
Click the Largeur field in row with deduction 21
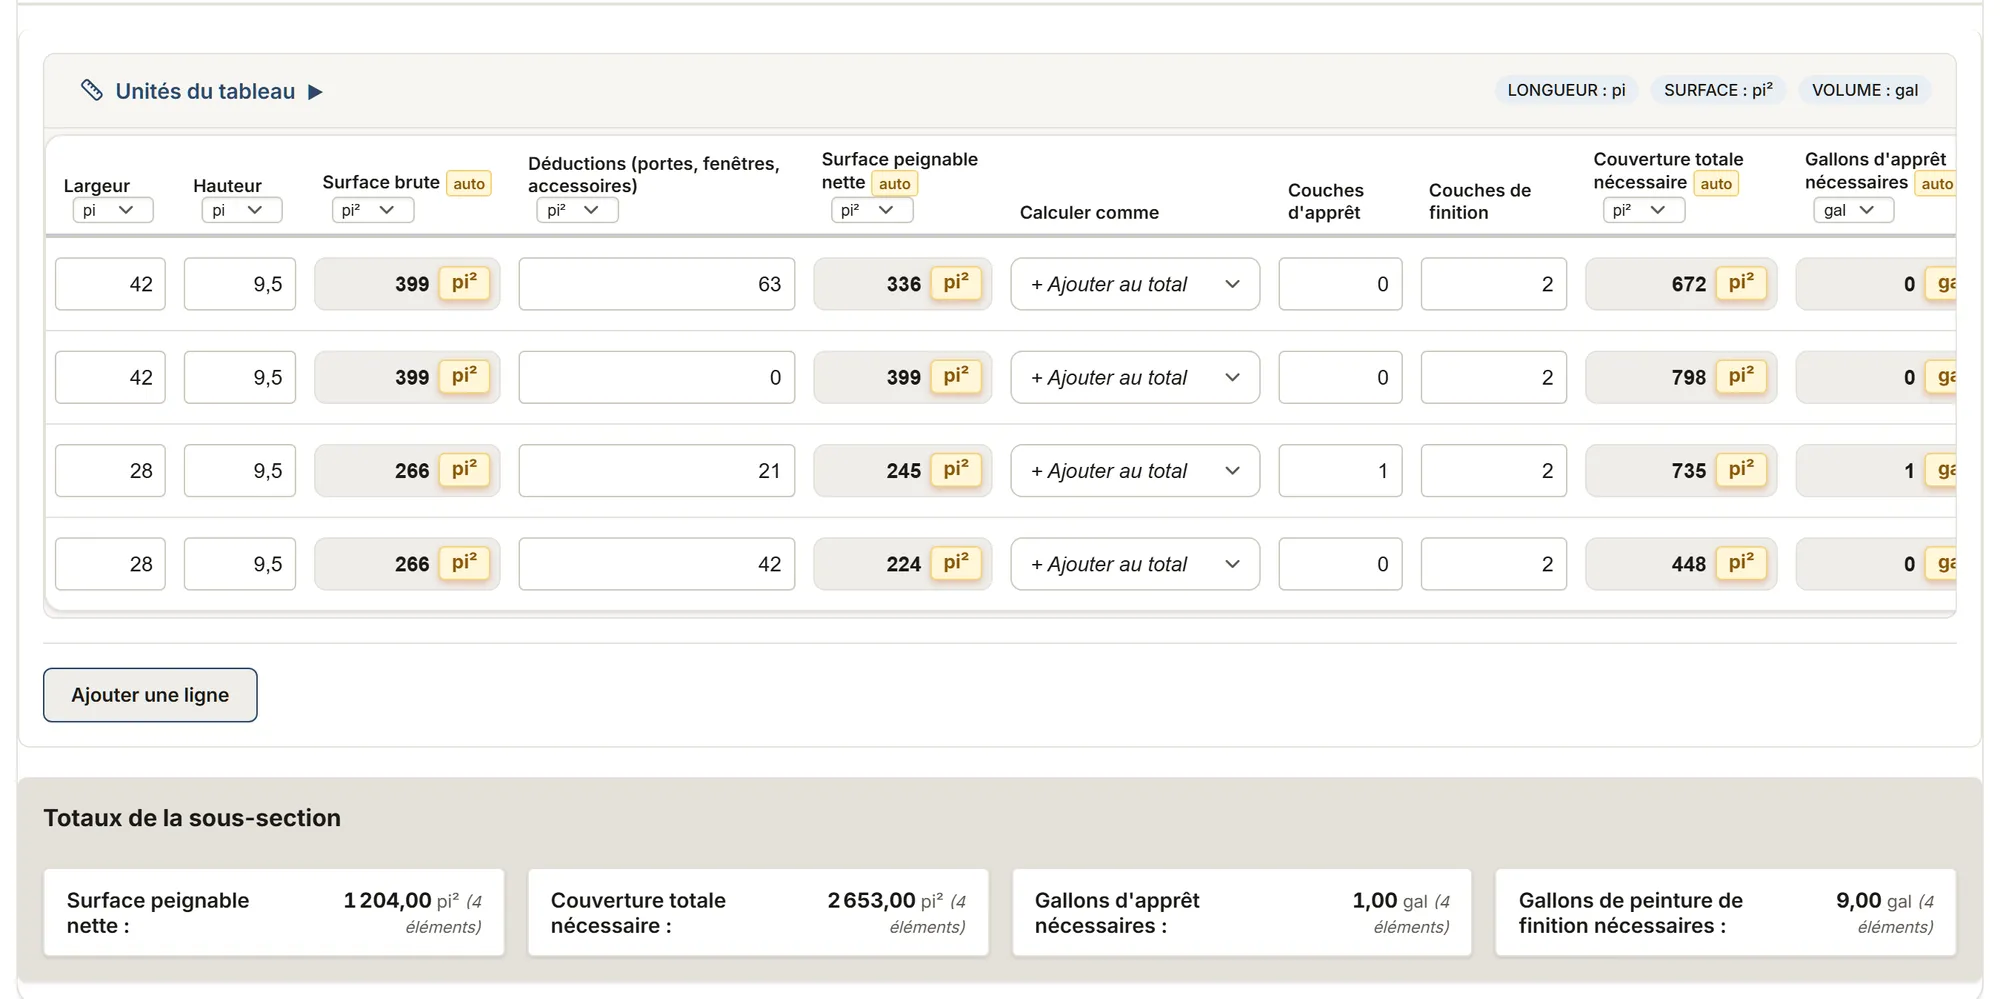(x=110, y=471)
